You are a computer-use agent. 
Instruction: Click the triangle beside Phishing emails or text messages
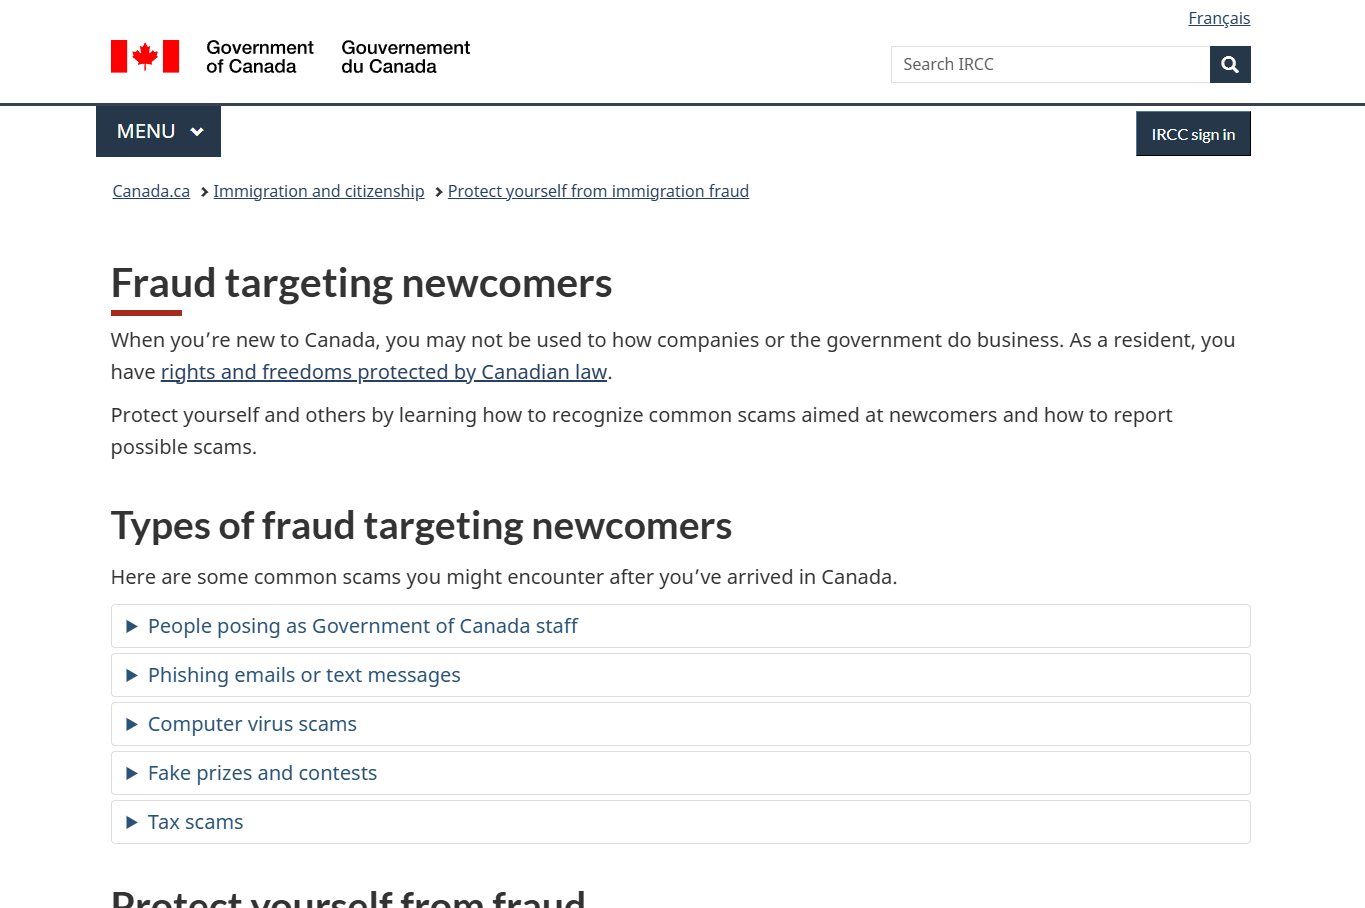click(131, 676)
